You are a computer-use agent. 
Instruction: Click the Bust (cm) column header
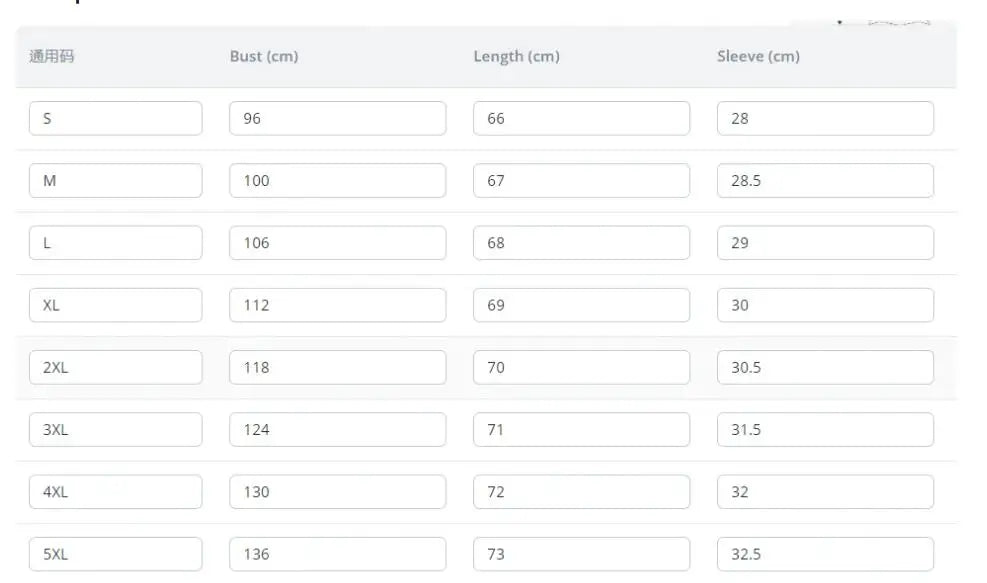(264, 56)
